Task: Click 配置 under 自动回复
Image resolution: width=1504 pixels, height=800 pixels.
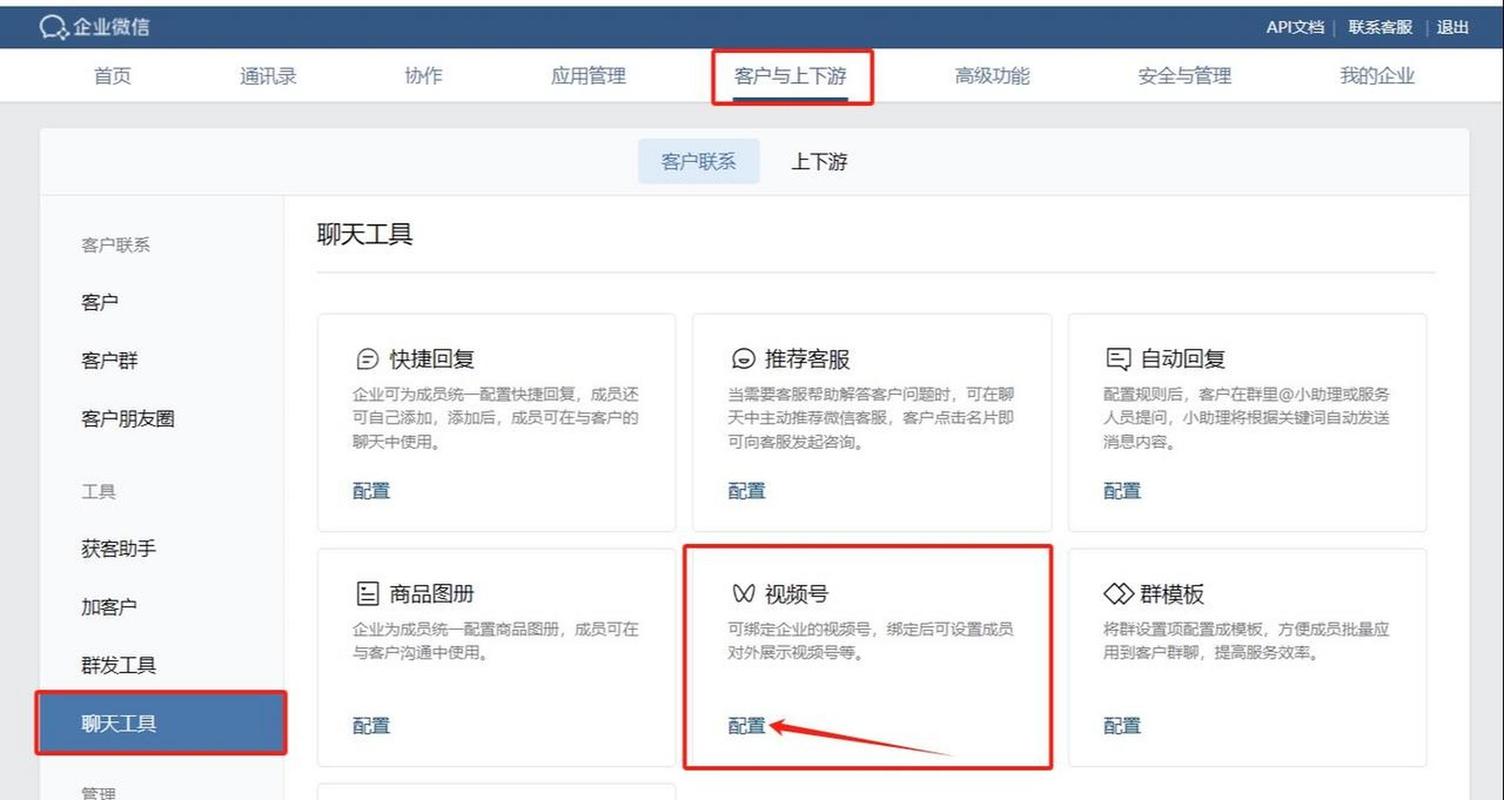Action: pos(1122,490)
